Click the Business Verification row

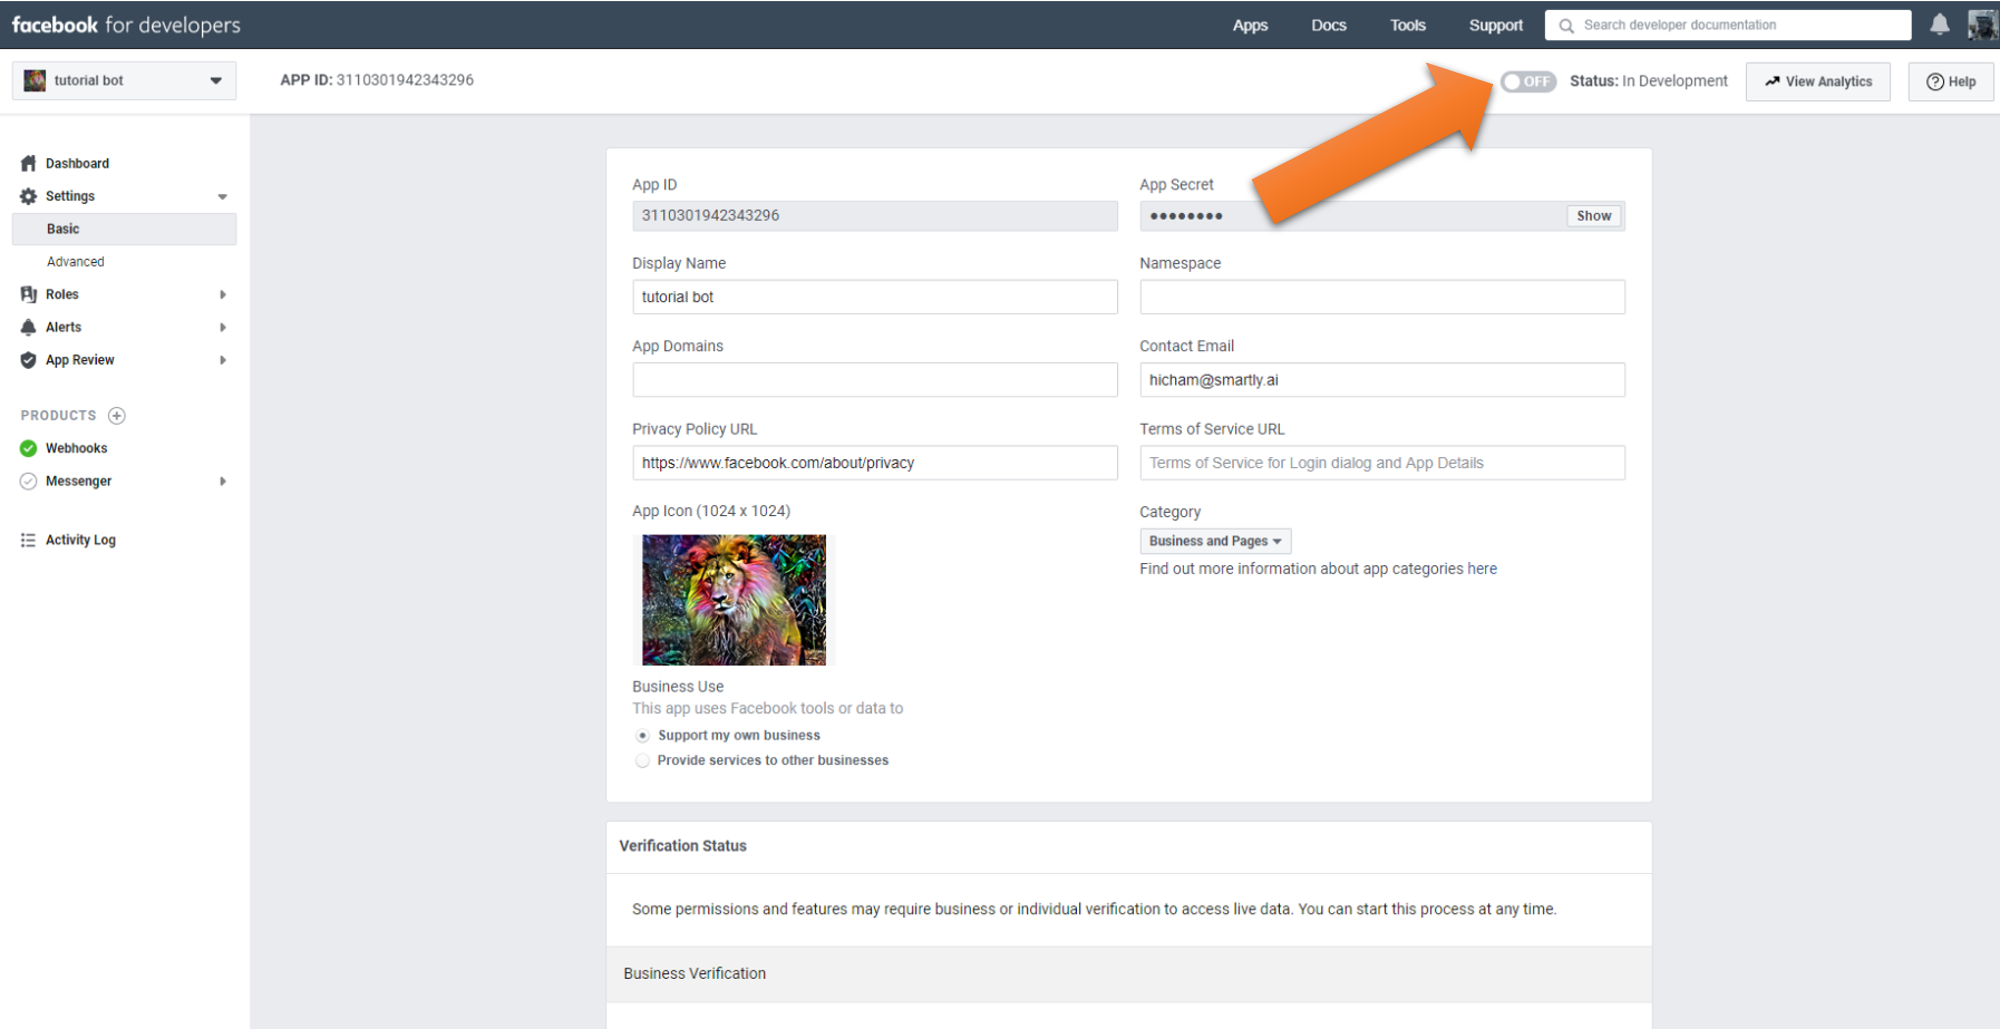[1128, 974]
